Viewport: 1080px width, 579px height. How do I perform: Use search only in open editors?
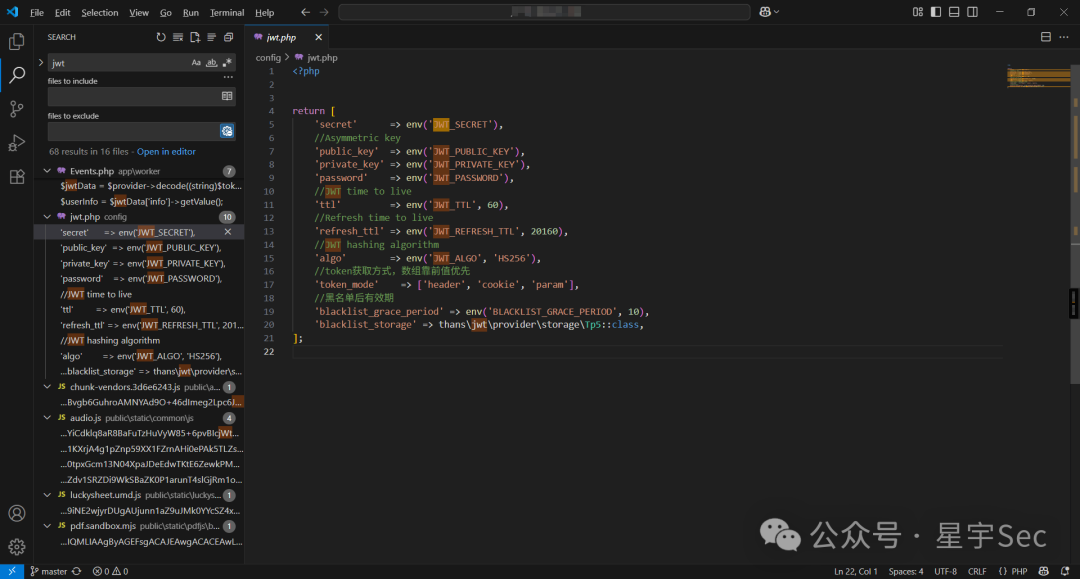click(x=227, y=96)
